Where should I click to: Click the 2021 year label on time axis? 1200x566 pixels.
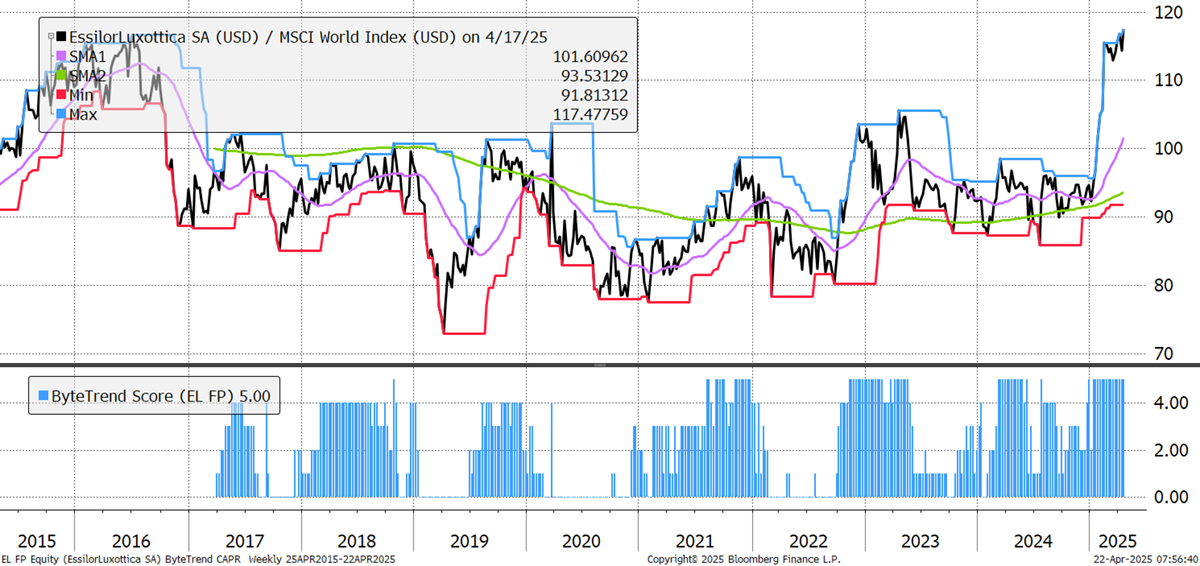point(694,541)
